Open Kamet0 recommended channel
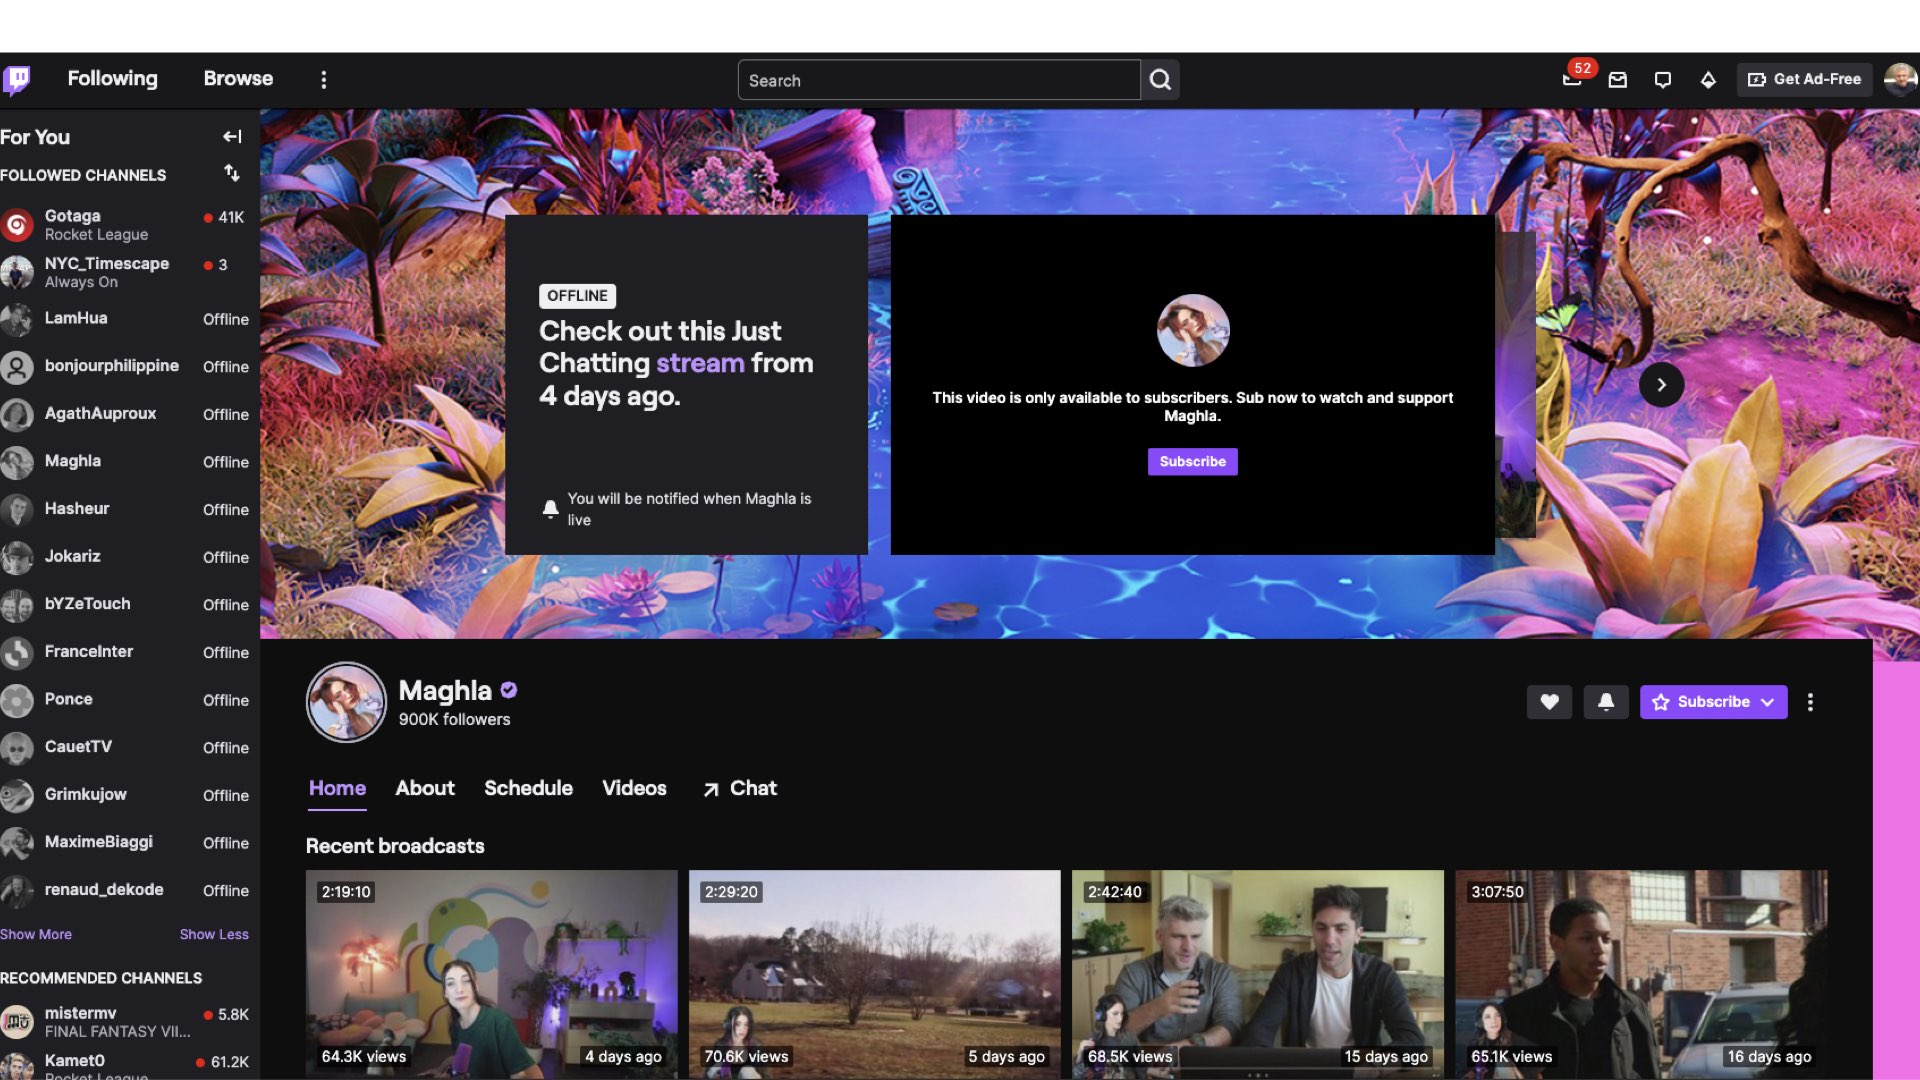The image size is (1920, 1080). (125, 1064)
